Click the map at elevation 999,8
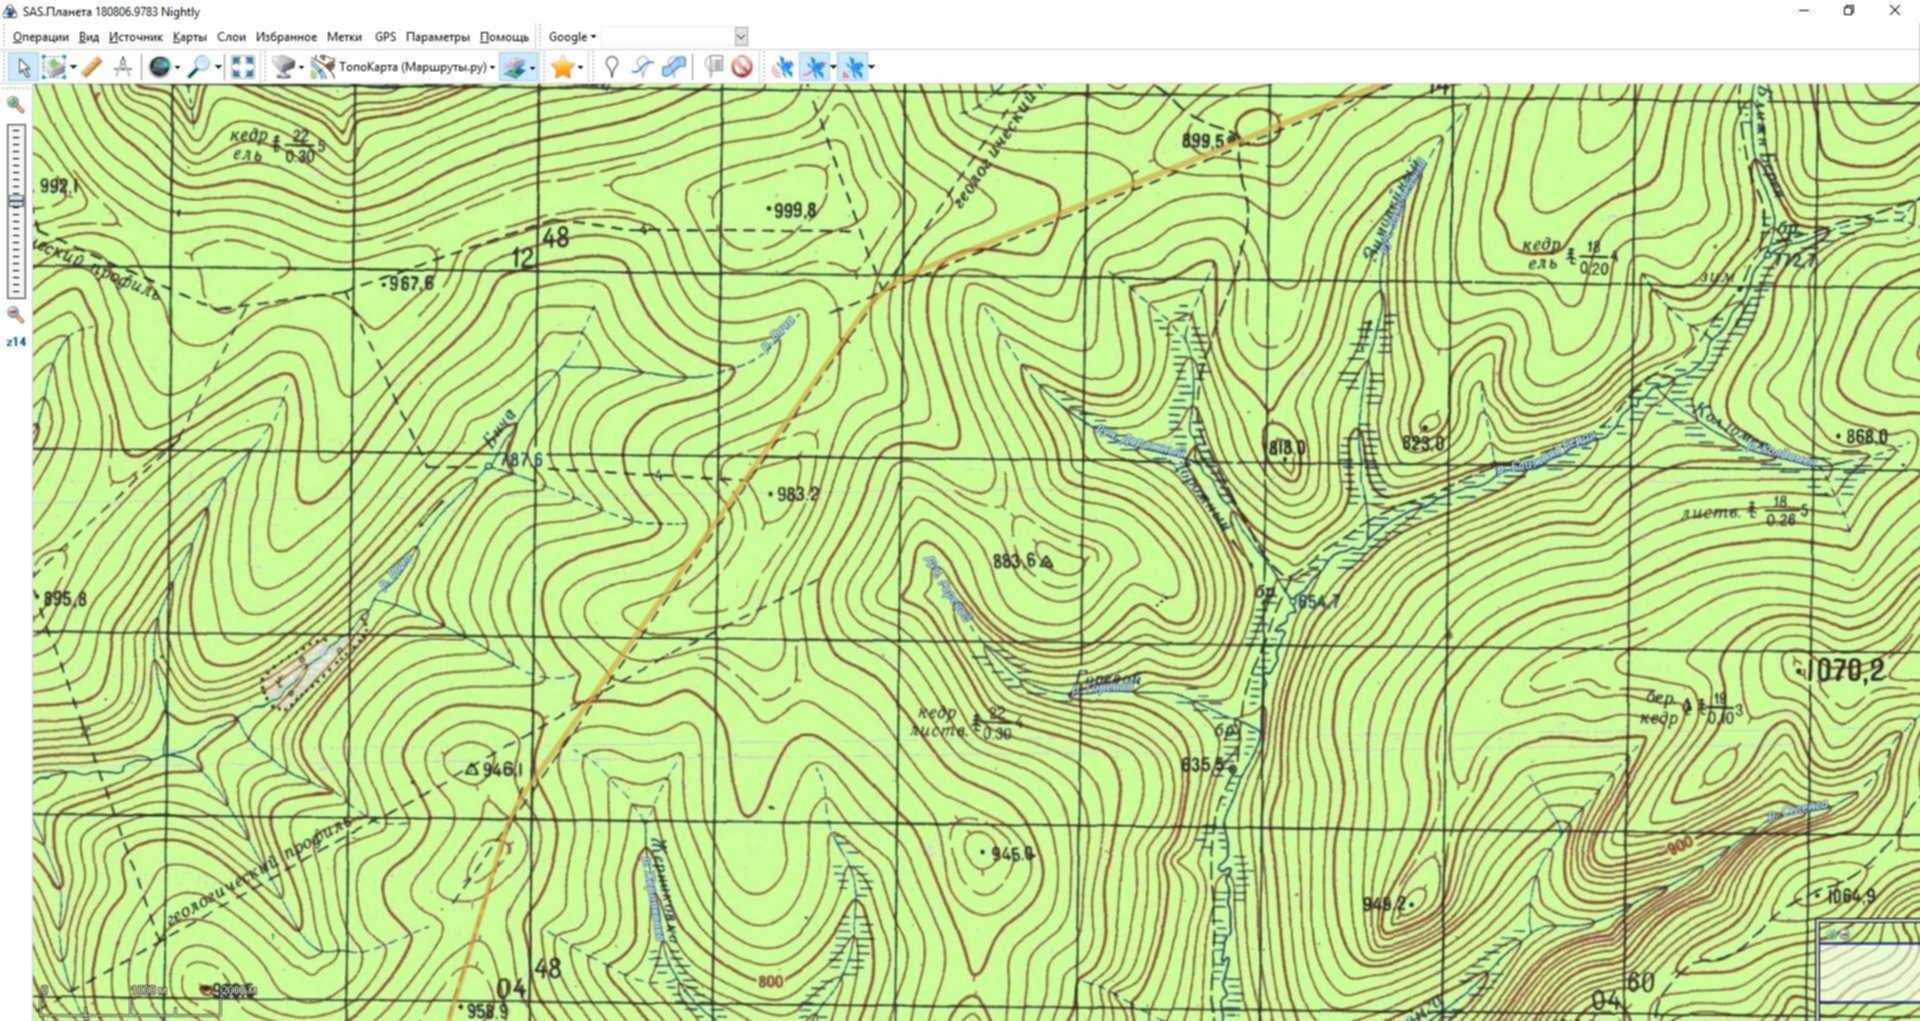This screenshot has width=1920, height=1021. point(794,210)
